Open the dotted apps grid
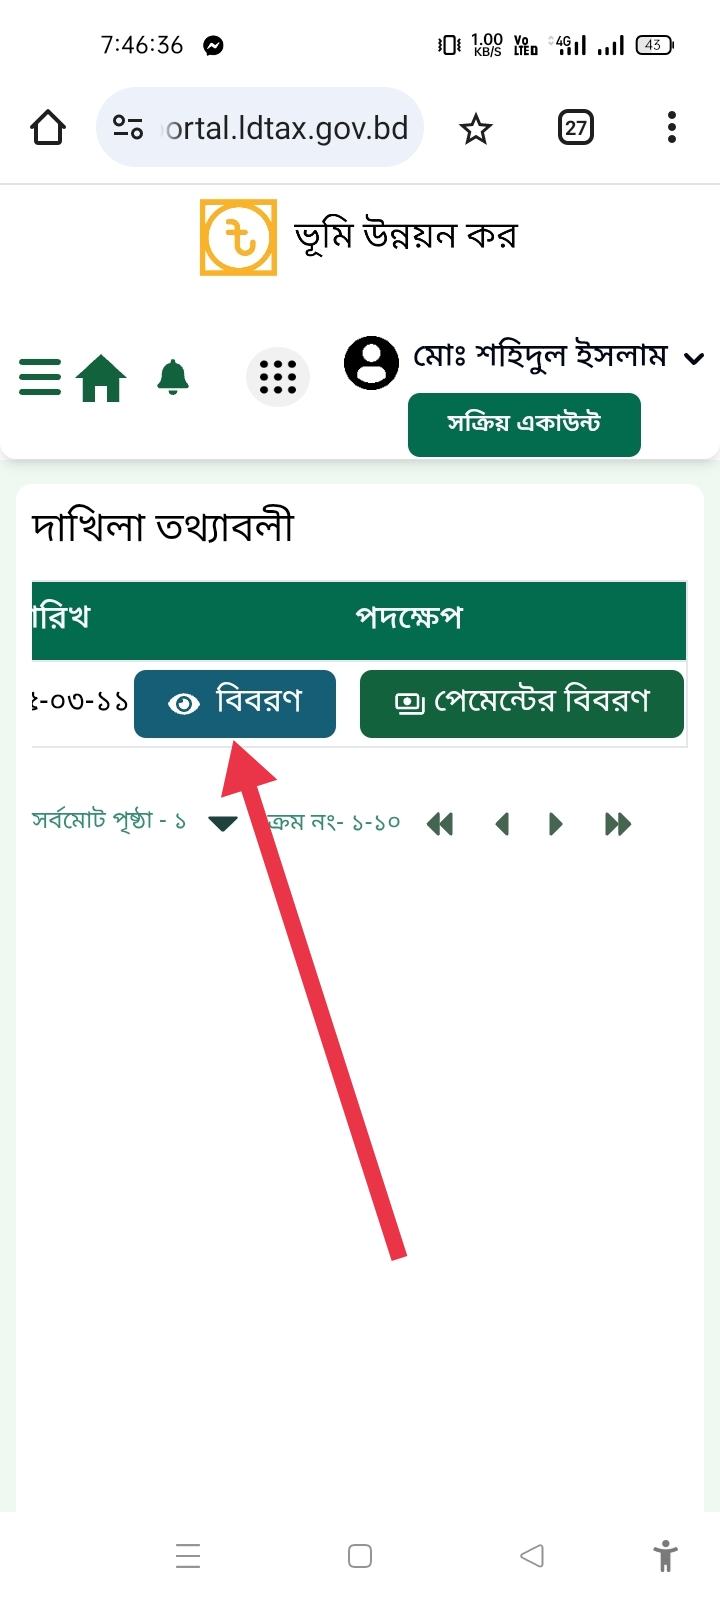This screenshot has height=1600, width=720. (278, 377)
